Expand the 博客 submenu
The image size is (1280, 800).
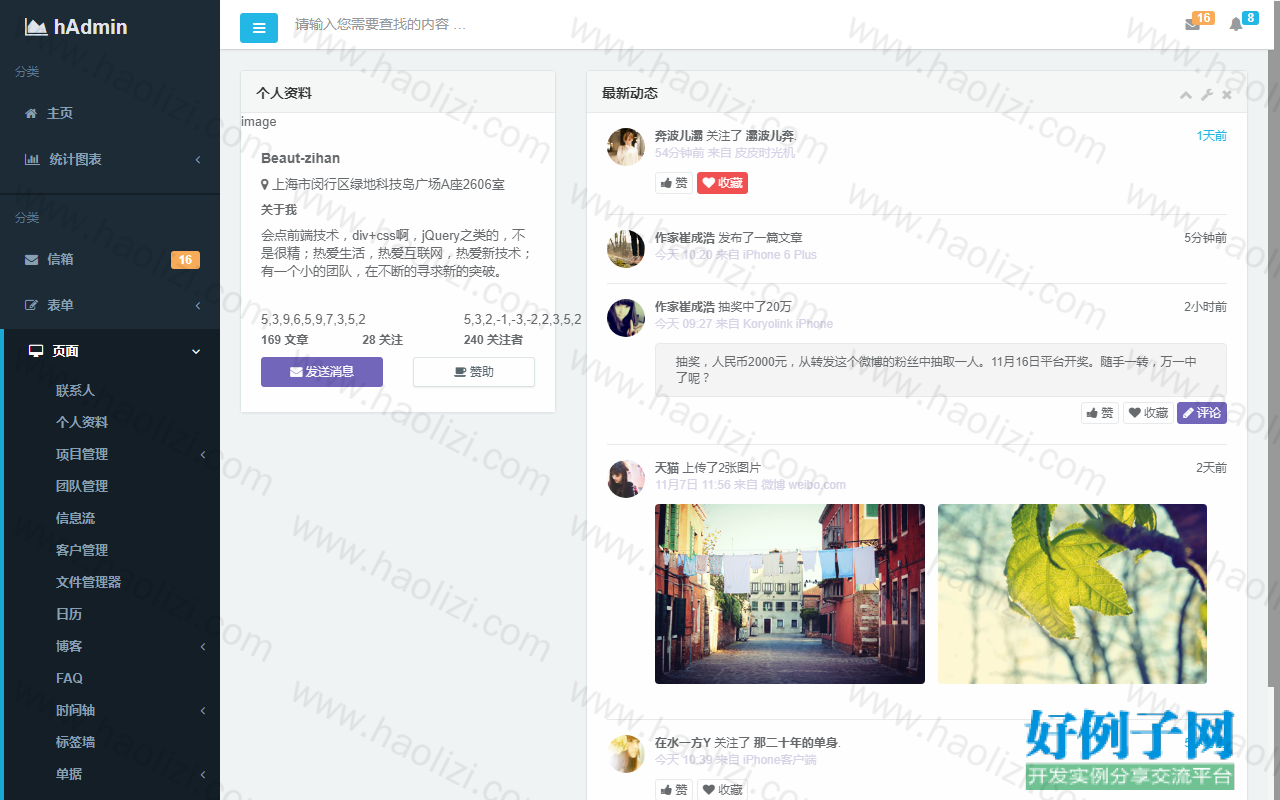coord(203,647)
